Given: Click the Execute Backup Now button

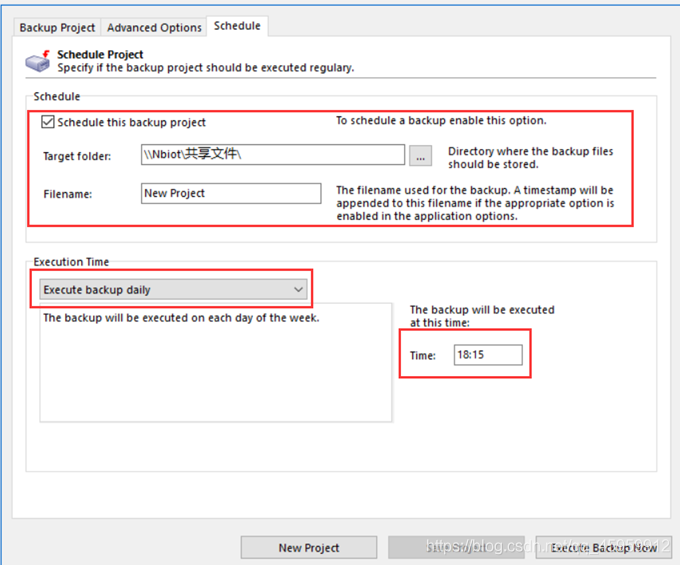Looking at the screenshot, I should (x=604, y=548).
